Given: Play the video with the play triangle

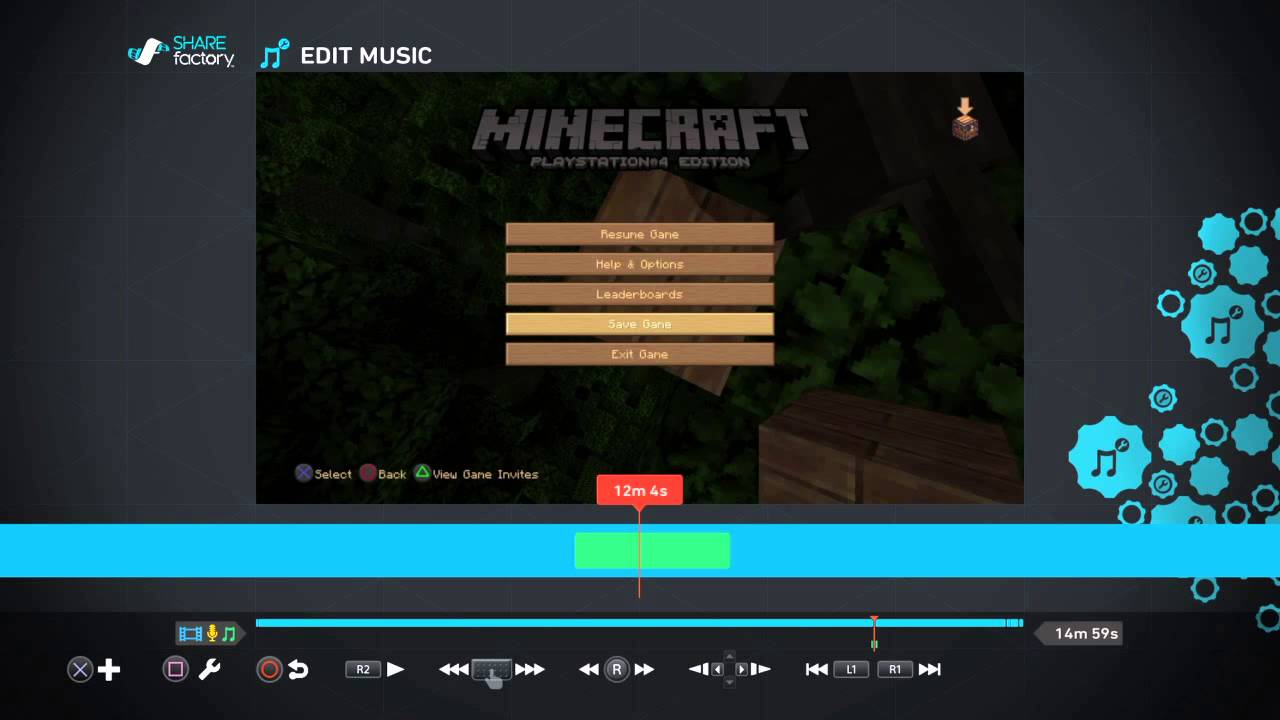Looking at the screenshot, I should (395, 670).
